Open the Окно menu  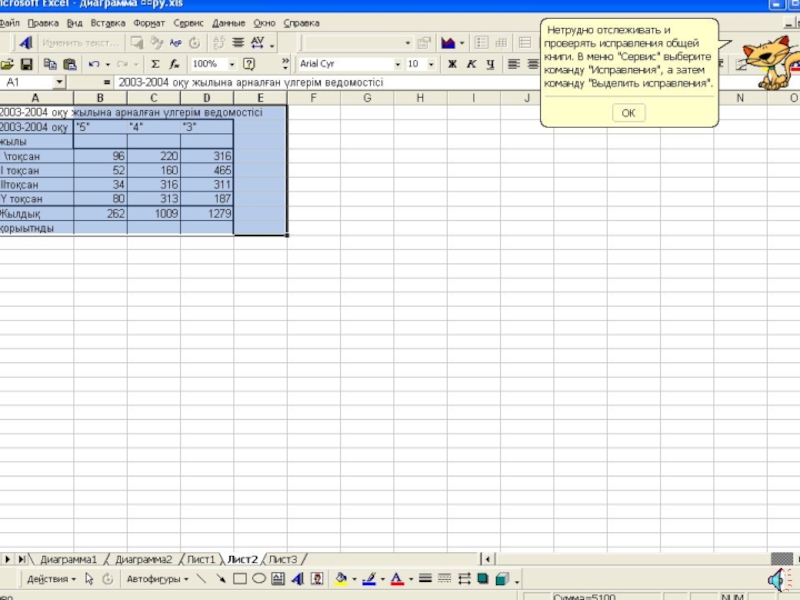click(264, 23)
